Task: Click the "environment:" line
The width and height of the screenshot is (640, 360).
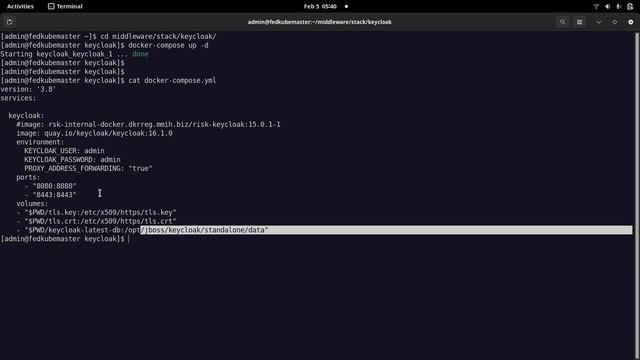Action: pos(40,142)
